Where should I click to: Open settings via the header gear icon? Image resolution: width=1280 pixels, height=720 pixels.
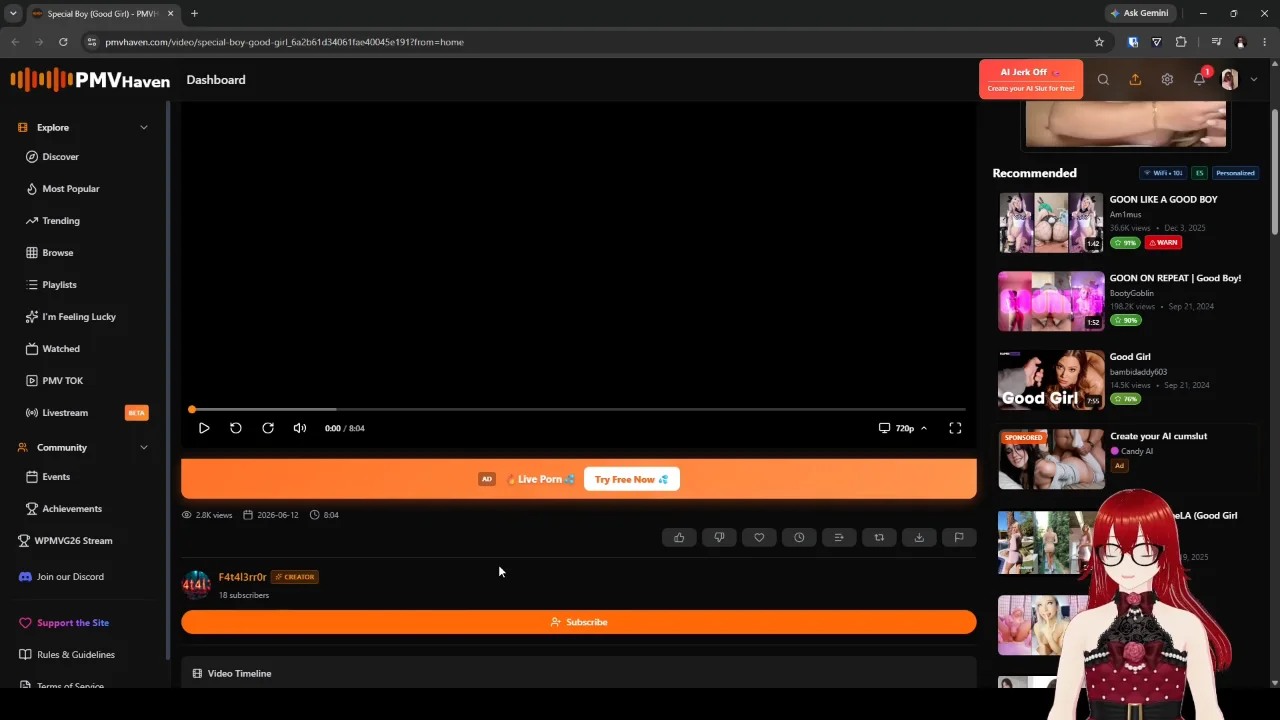[x=1167, y=80]
